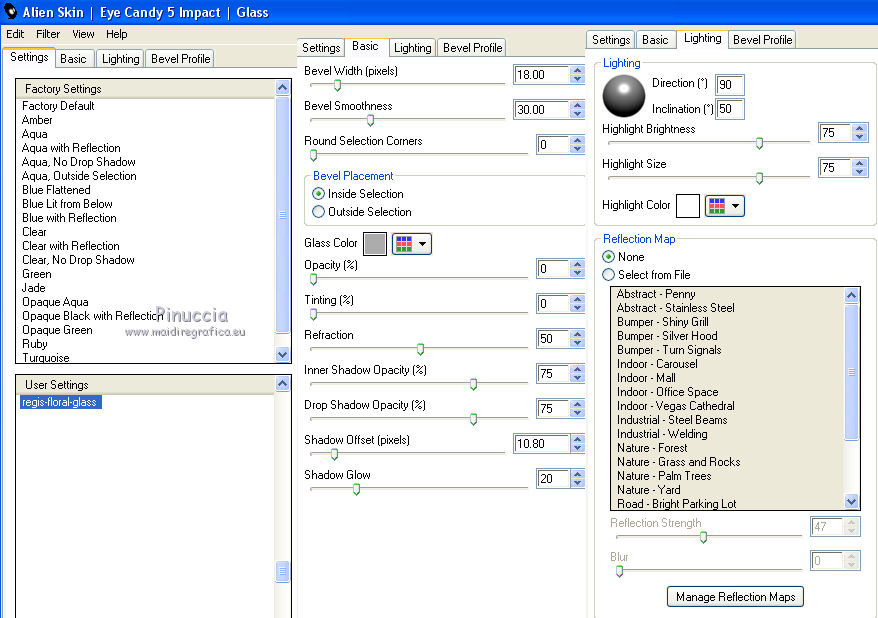
Task: Decrease Refraction with down arrow
Action: (577, 343)
